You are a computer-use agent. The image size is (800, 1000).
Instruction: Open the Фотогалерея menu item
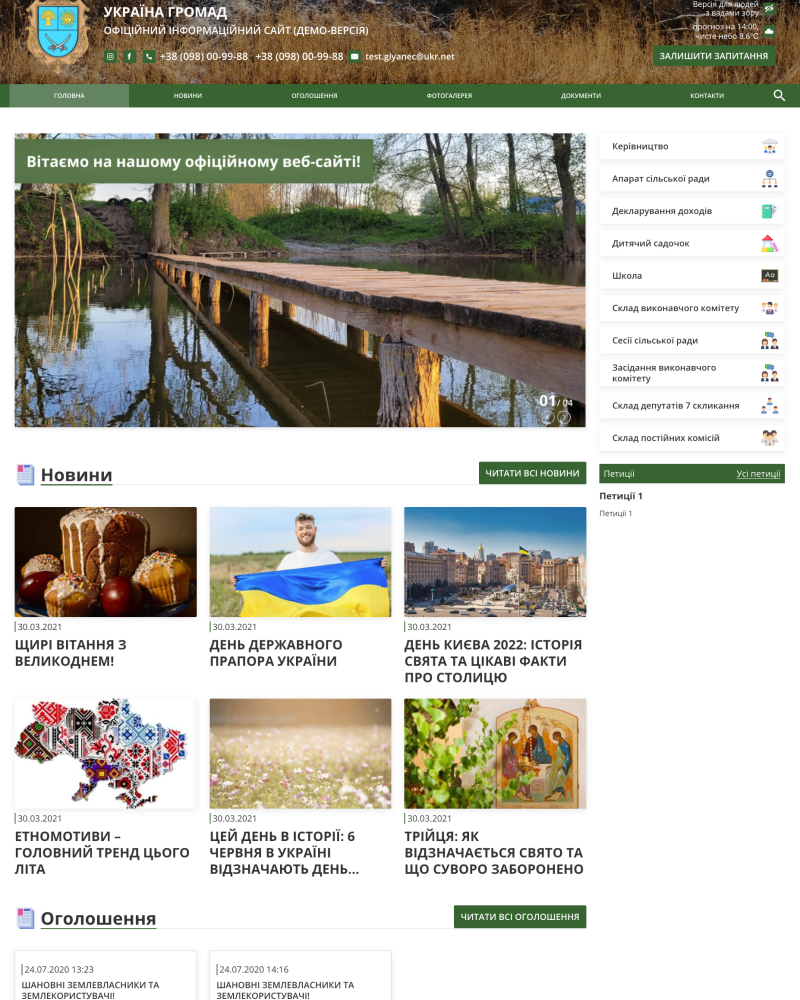click(x=449, y=96)
